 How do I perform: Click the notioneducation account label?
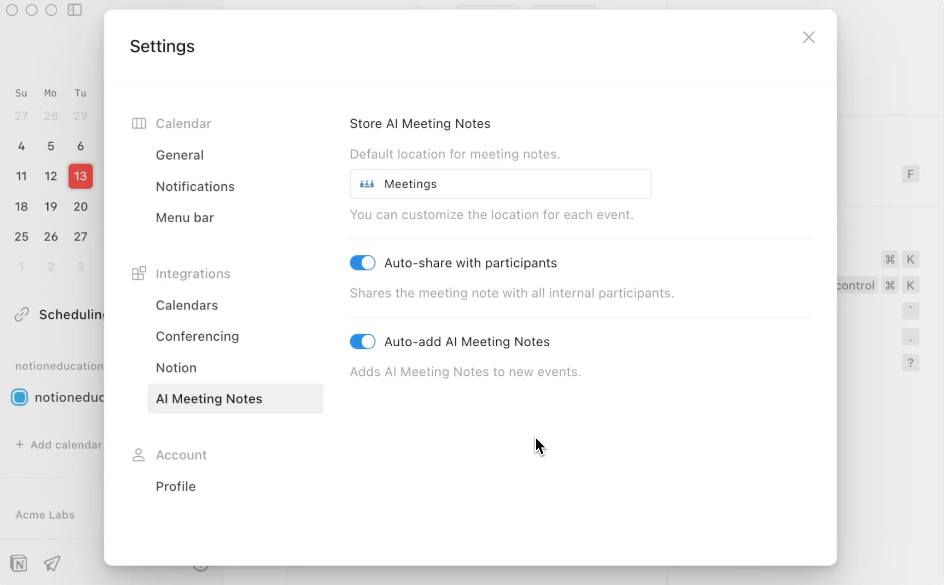tap(59, 366)
